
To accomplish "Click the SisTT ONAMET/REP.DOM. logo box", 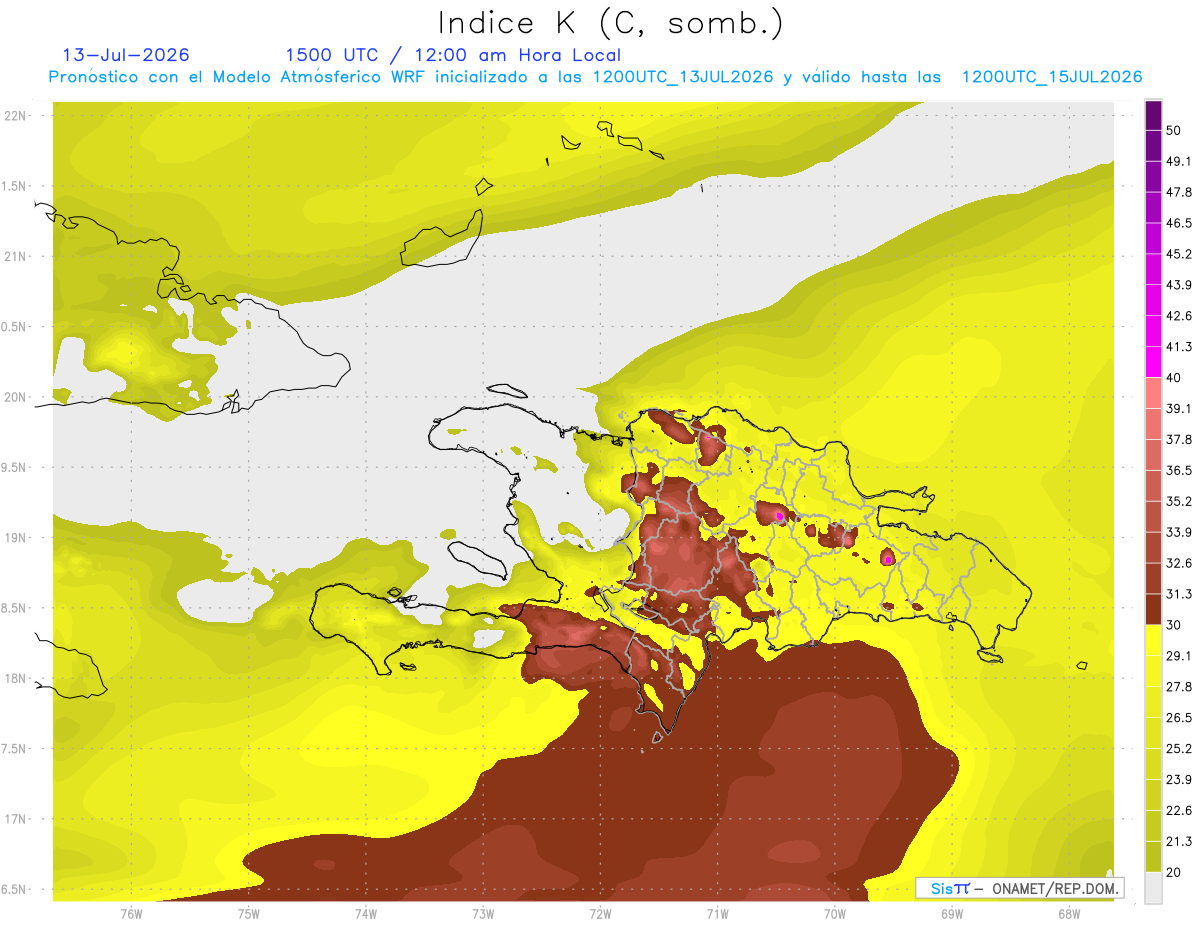I will [1020, 888].
